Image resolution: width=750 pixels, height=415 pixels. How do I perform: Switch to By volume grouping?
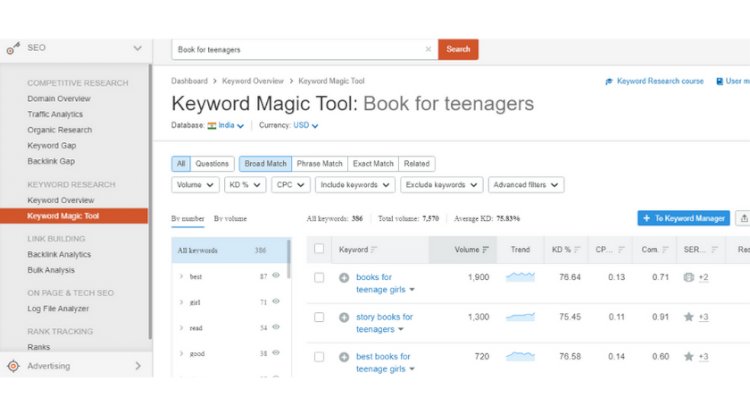pyautogui.click(x=230, y=219)
